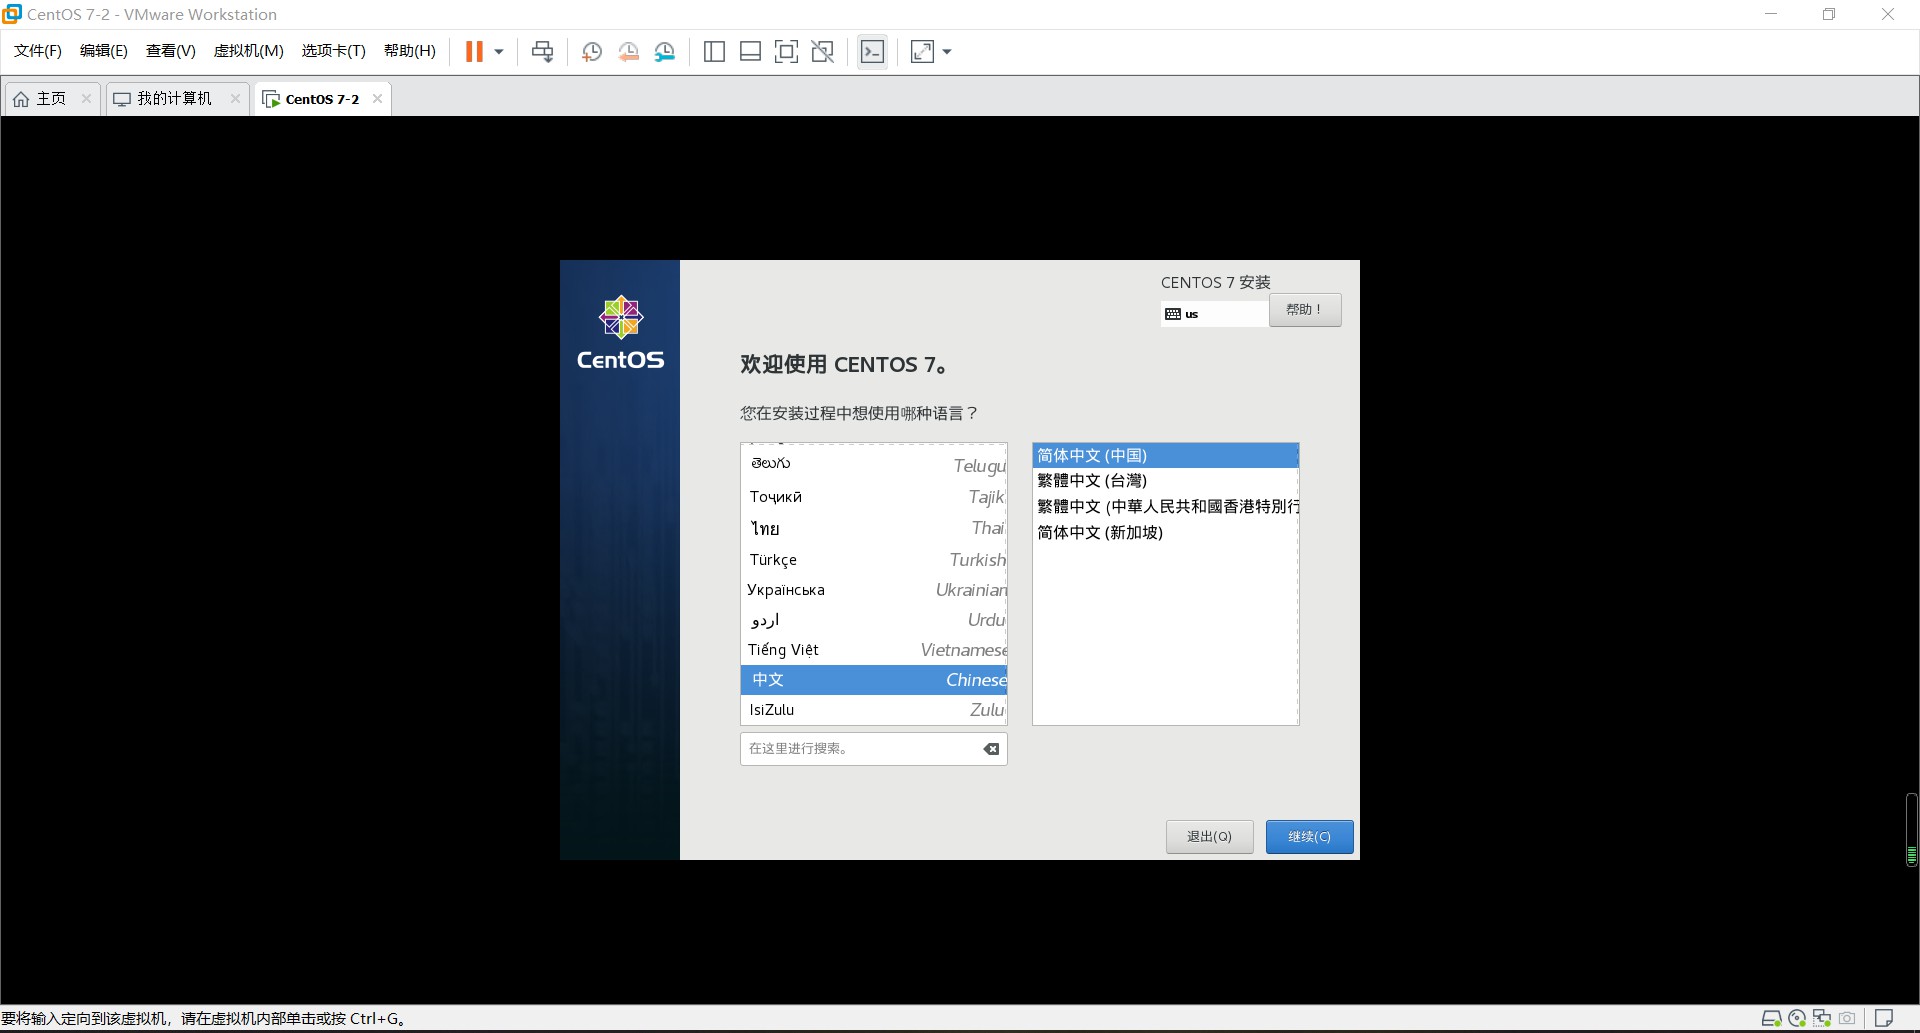Select Telugu in the language list
The width and height of the screenshot is (1920, 1033).
(x=874, y=465)
